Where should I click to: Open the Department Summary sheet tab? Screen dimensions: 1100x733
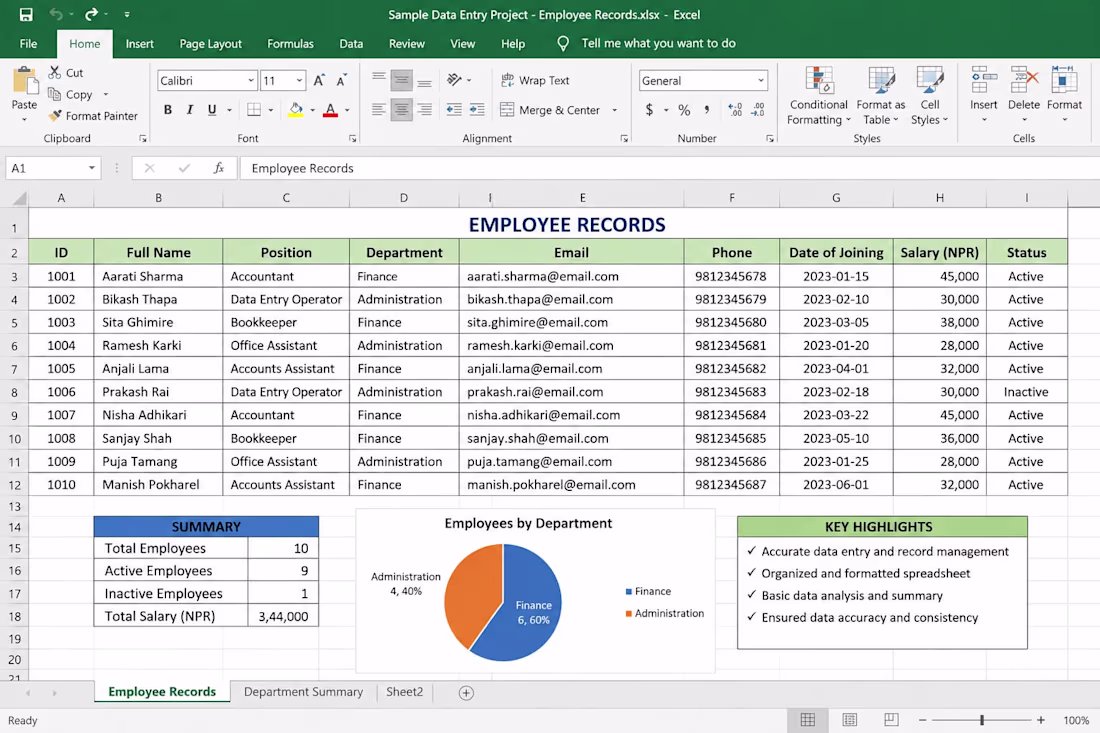tap(303, 692)
